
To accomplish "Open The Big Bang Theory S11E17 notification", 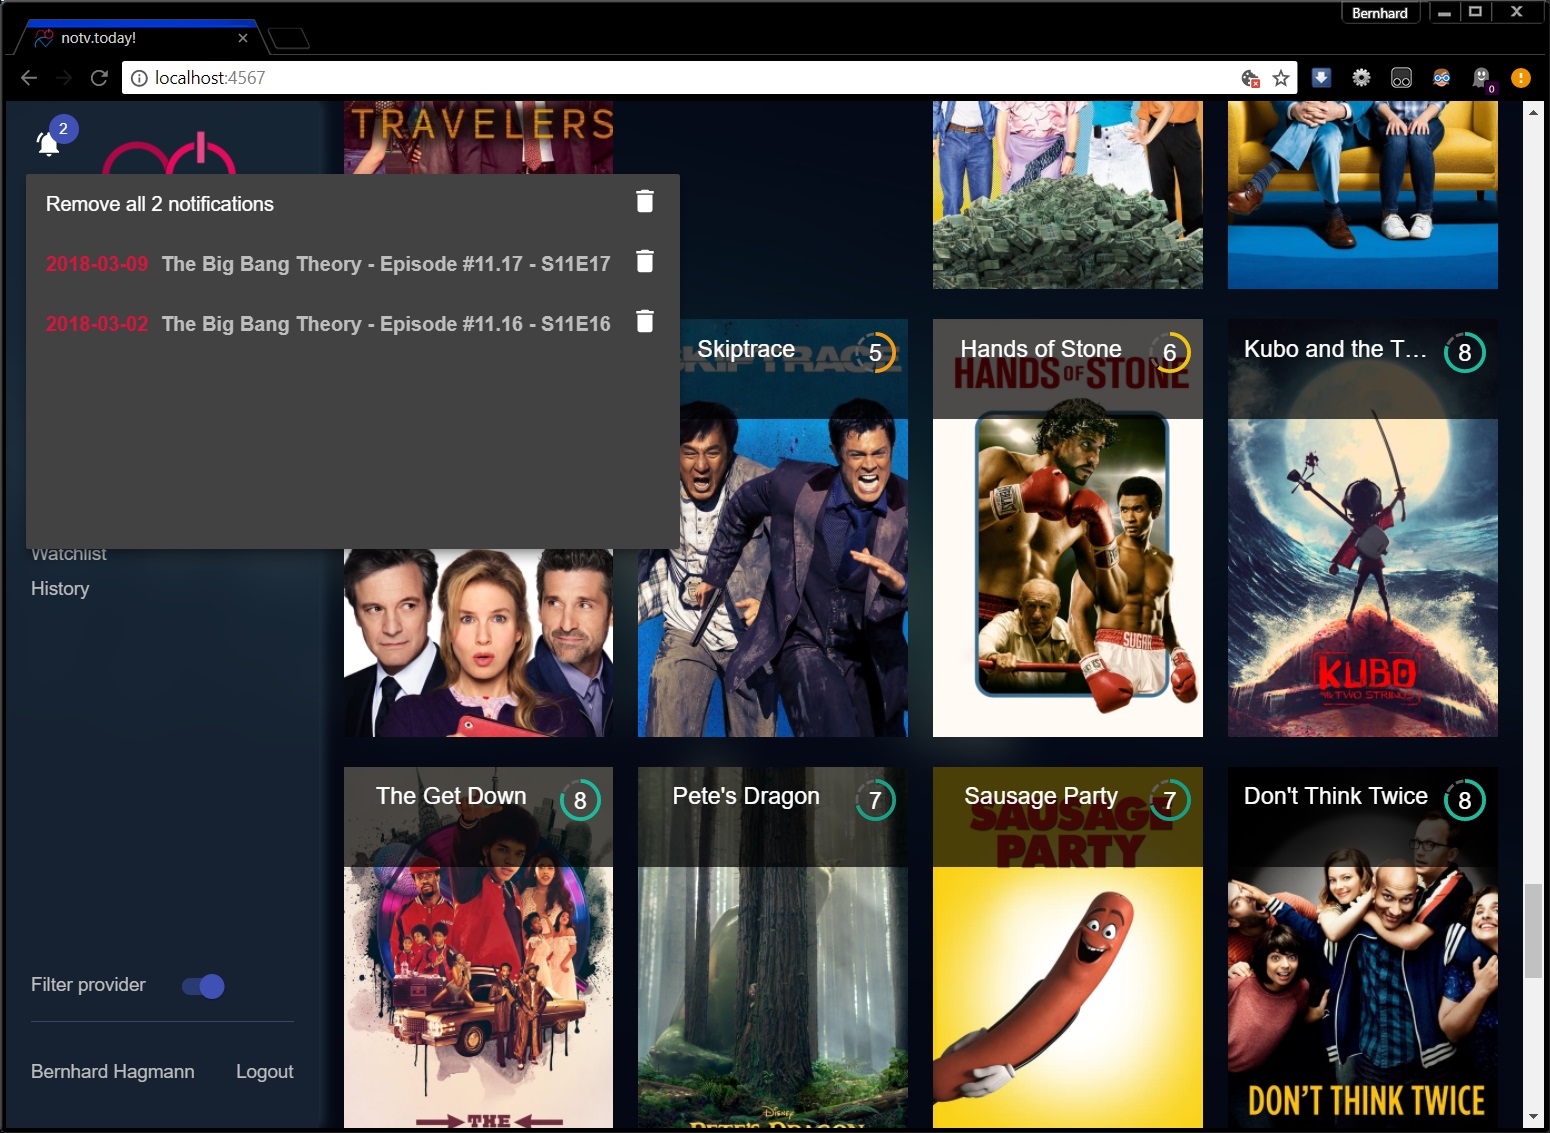I will point(385,264).
